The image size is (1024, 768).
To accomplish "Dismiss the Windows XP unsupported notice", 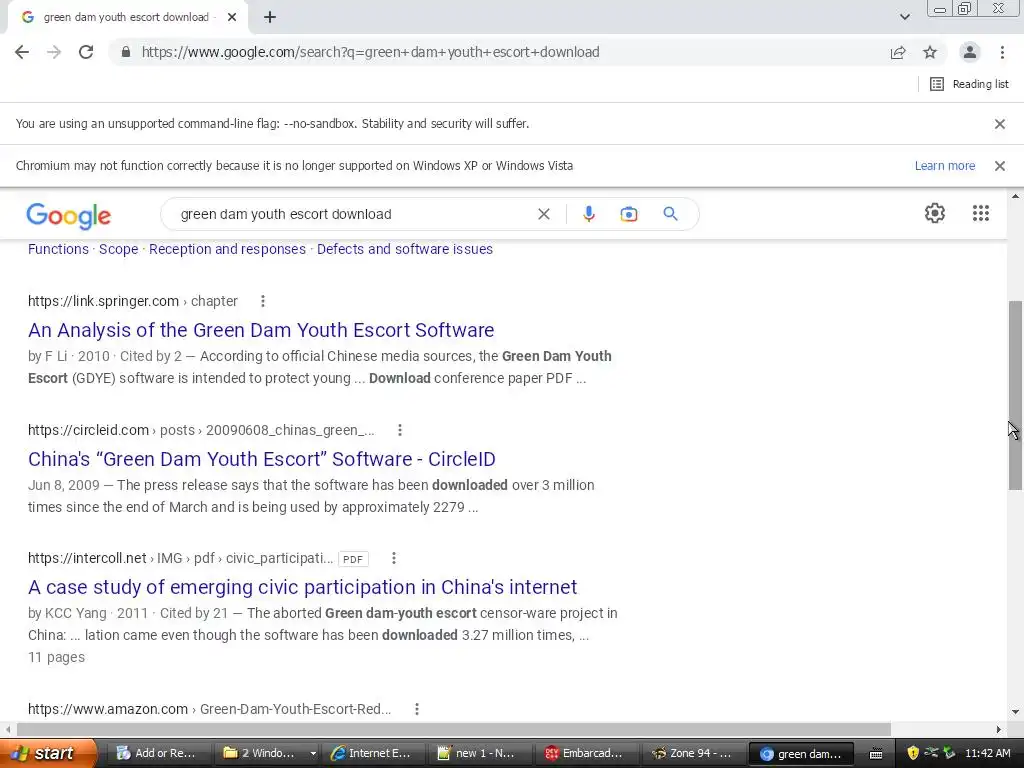I will (999, 165).
